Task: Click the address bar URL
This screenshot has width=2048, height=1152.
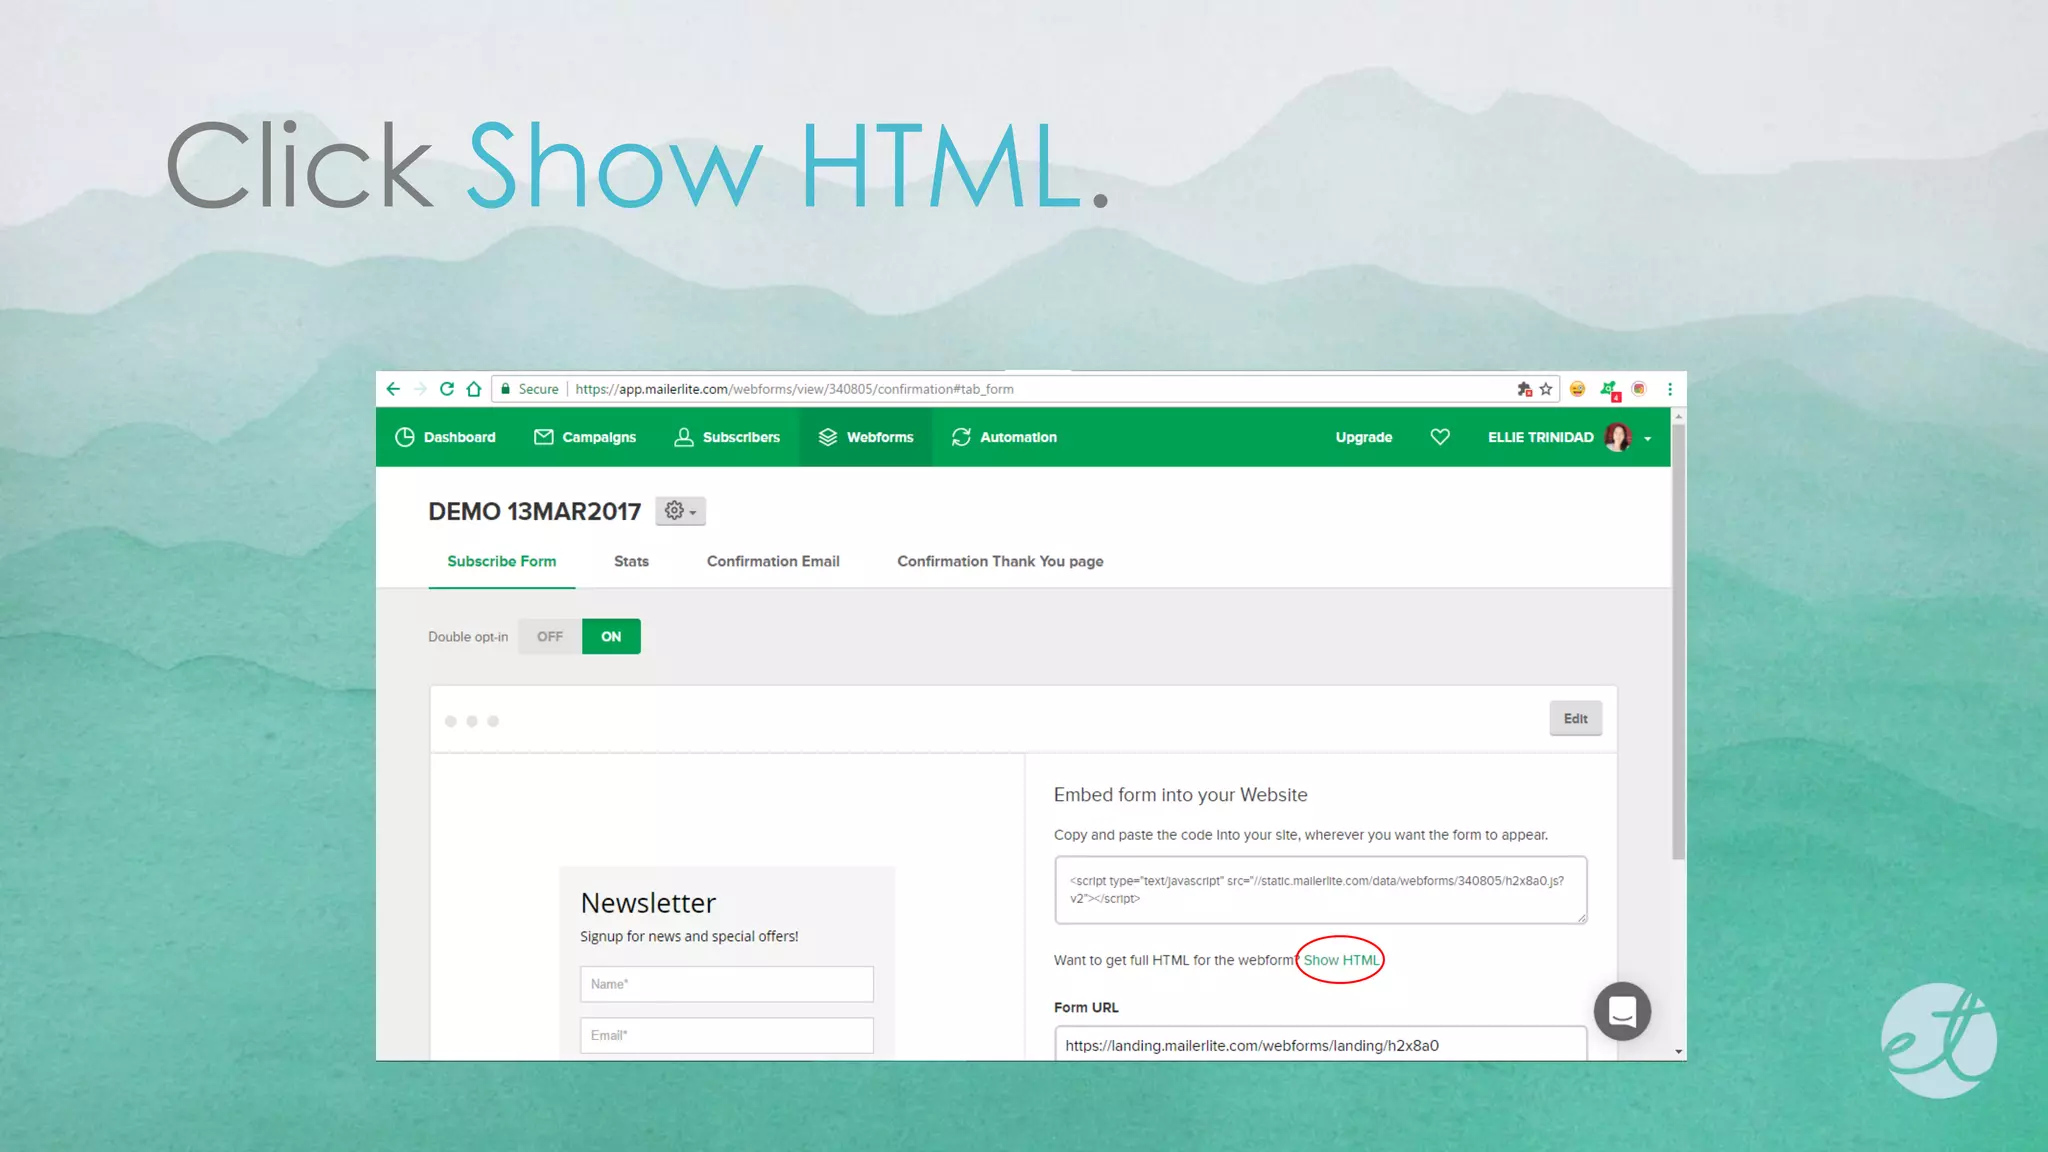Action: click(x=794, y=389)
